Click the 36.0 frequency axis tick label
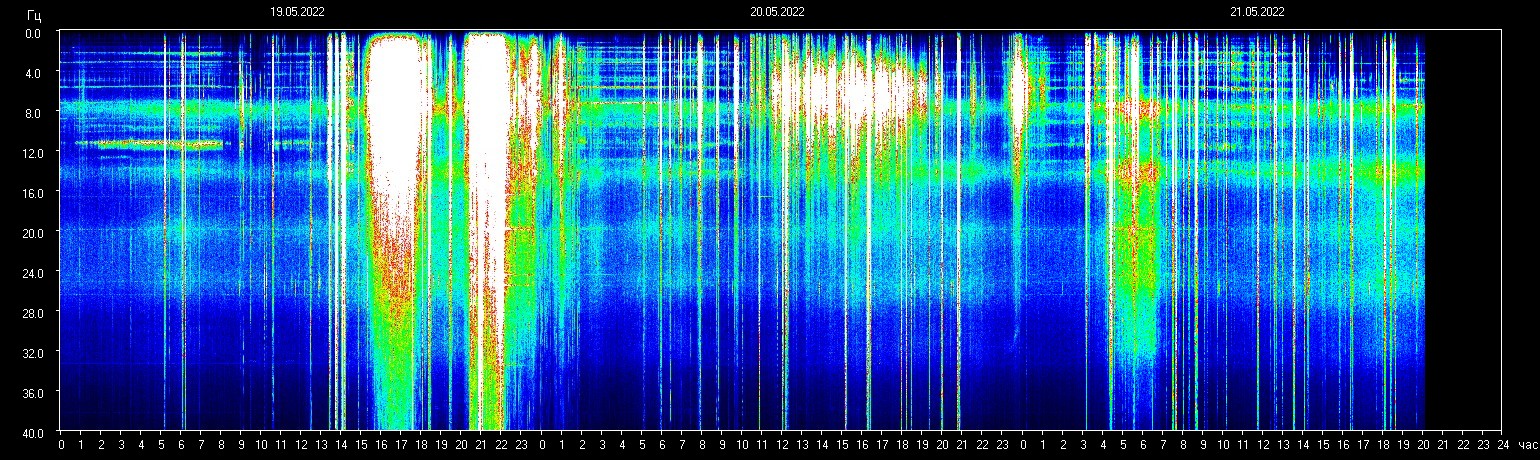 [31, 393]
